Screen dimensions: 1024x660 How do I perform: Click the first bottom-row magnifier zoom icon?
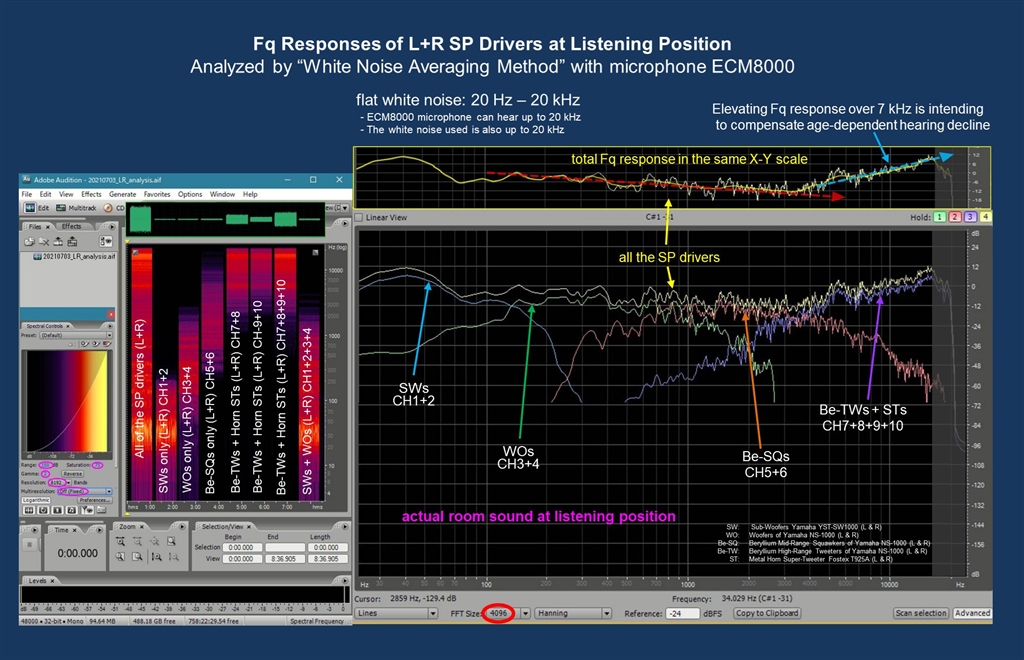tap(120, 556)
